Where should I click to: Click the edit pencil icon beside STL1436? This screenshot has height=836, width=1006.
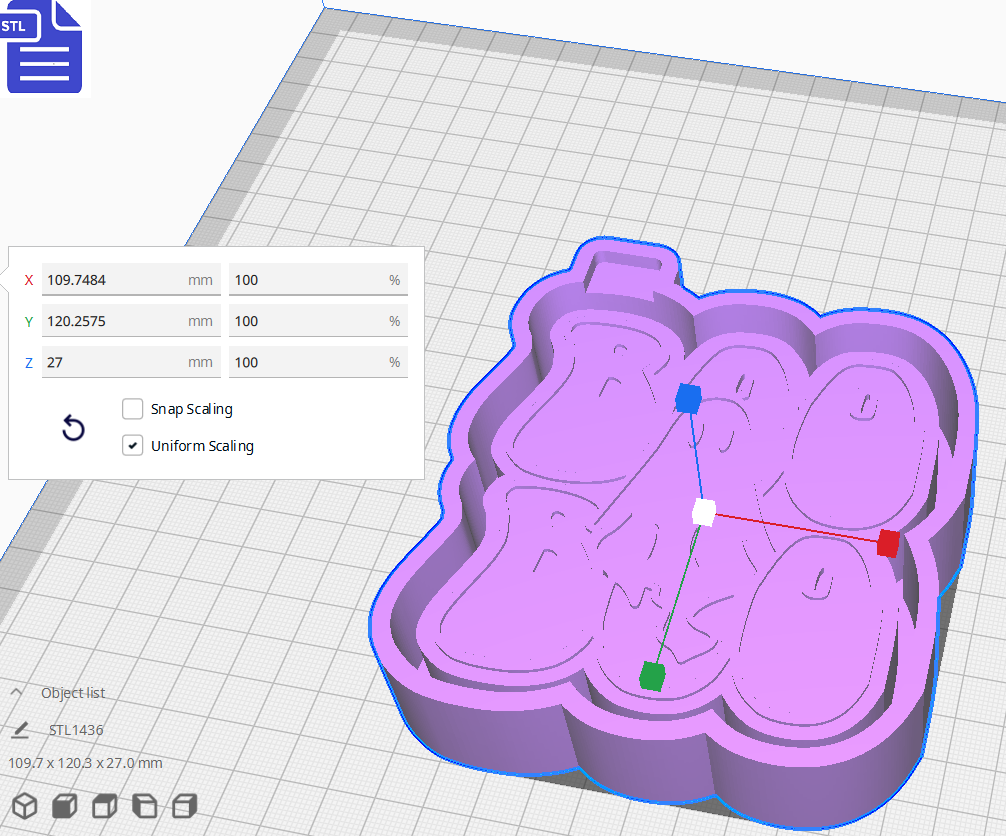[22, 730]
